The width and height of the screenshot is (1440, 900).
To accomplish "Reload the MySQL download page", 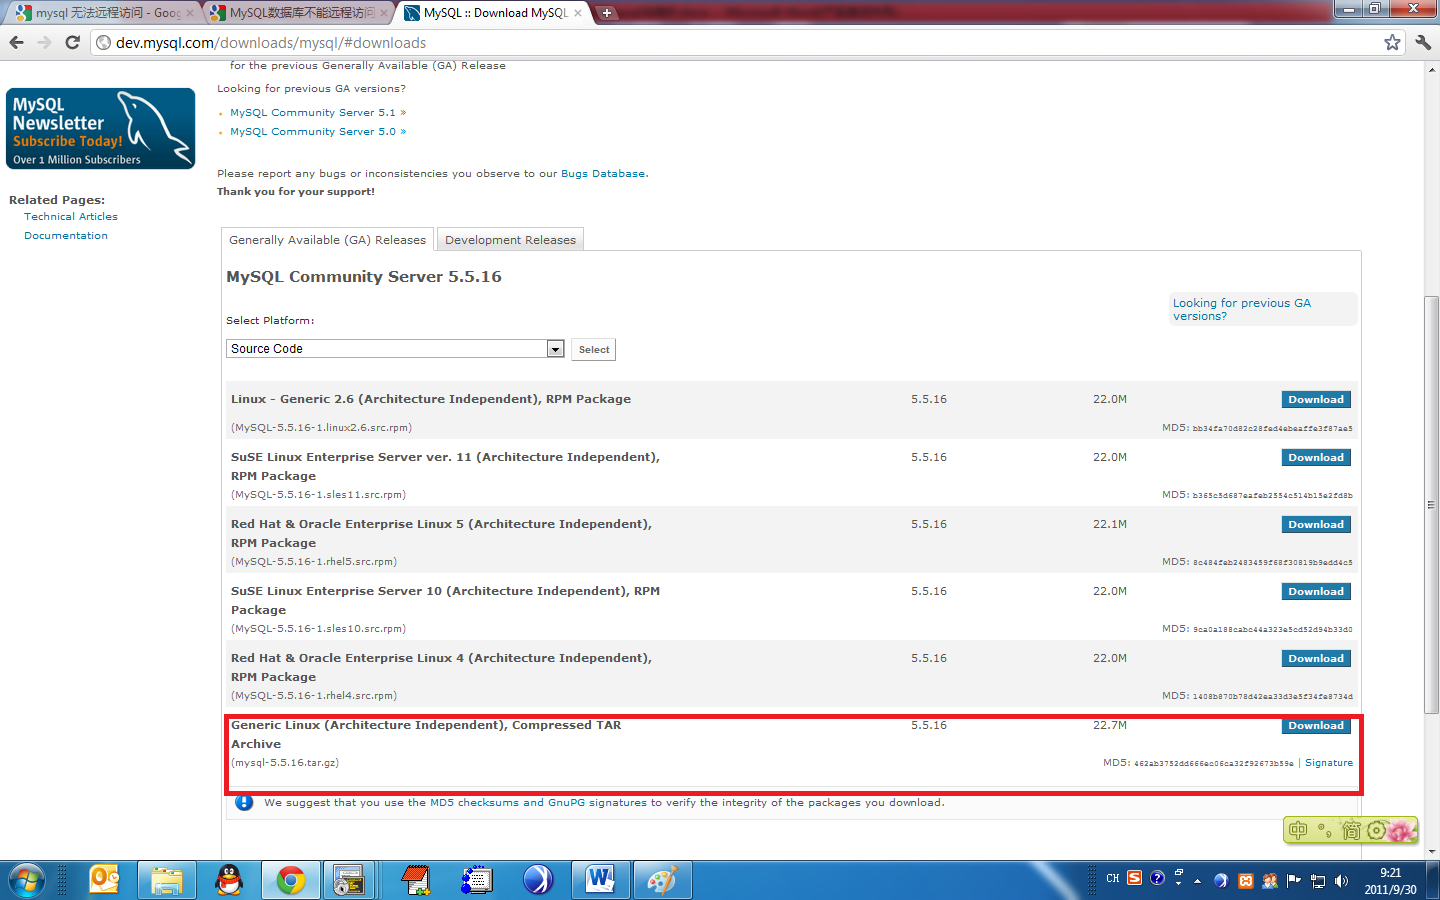I will (72, 42).
